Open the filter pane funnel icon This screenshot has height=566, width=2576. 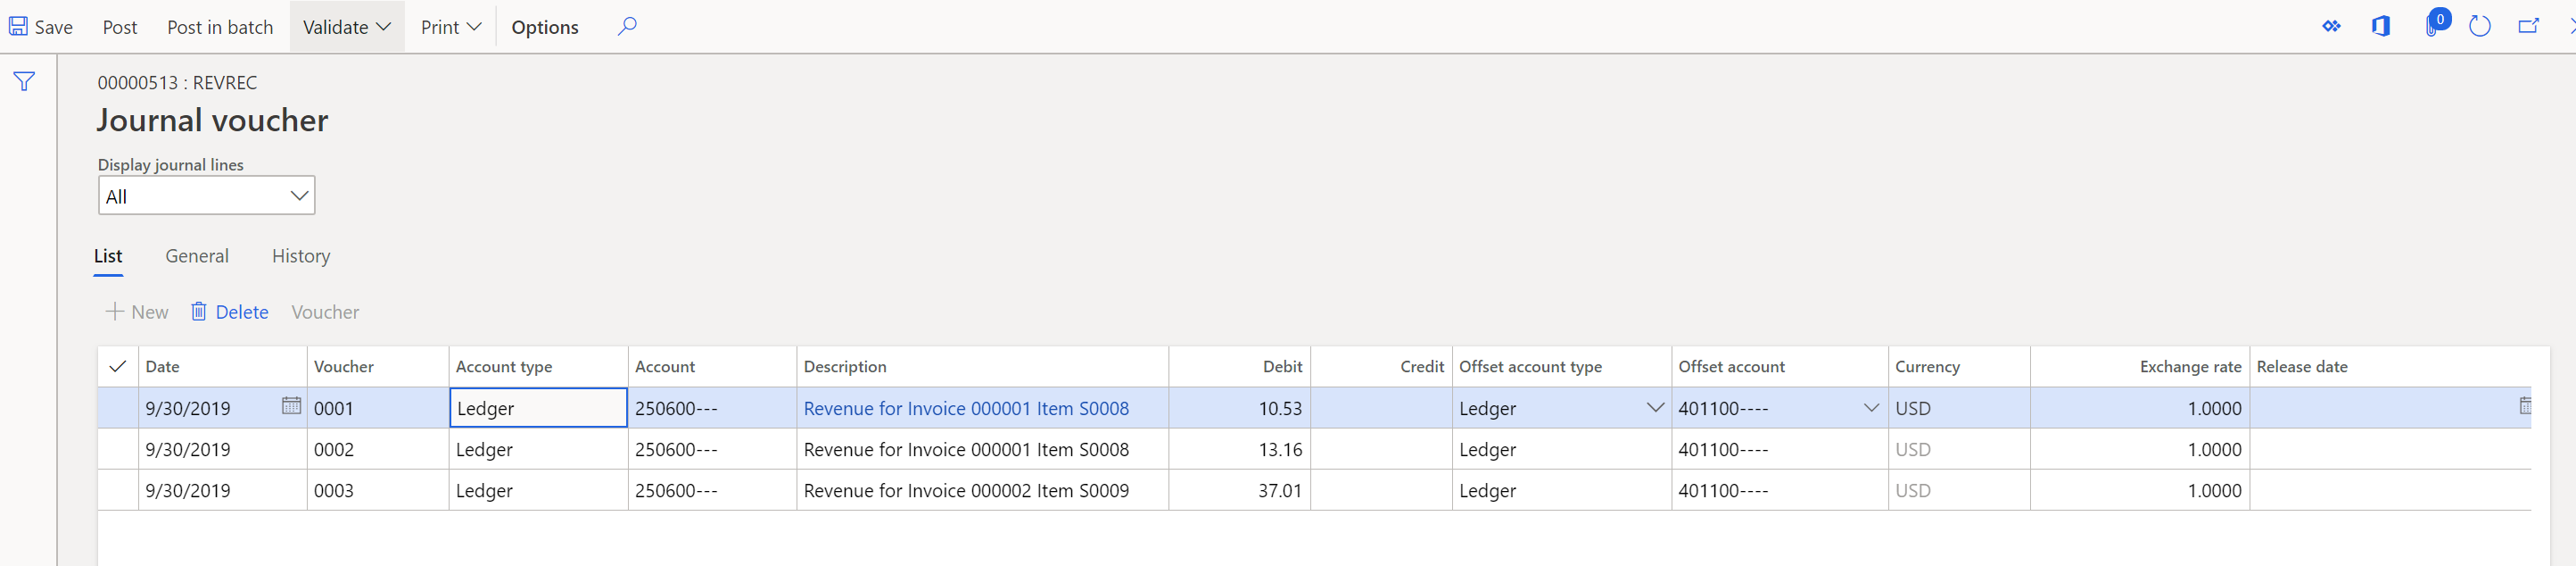tap(24, 82)
